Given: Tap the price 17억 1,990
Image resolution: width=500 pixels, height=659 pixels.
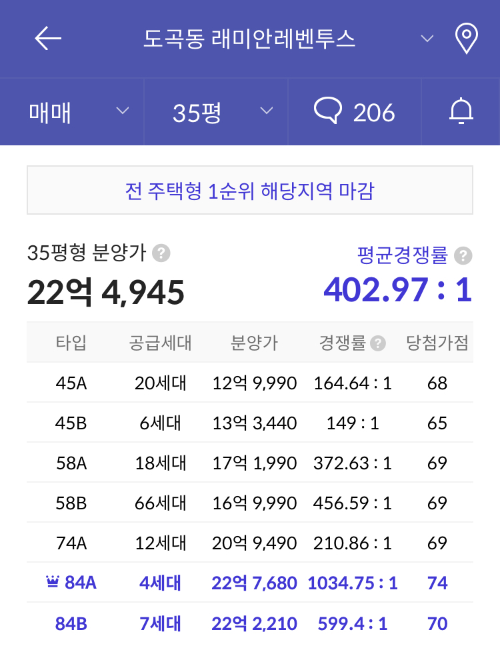Looking at the screenshot, I should 255,463.
